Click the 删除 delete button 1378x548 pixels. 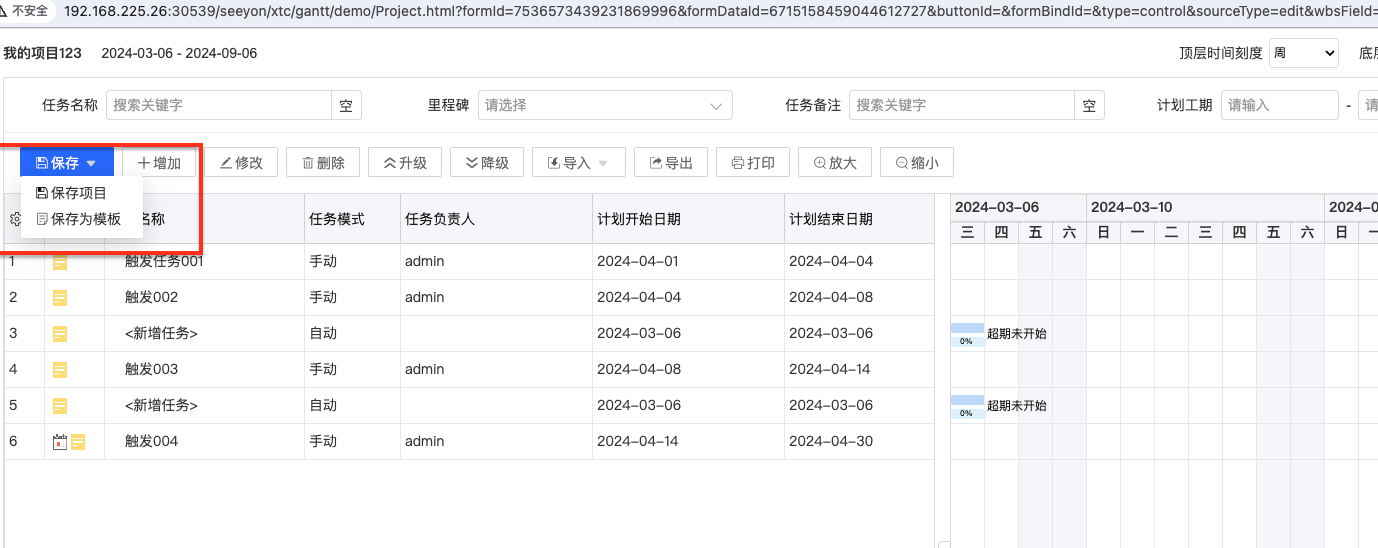[x=323, y=163]
